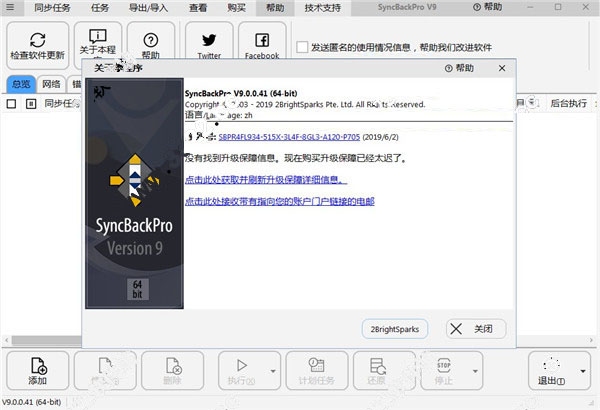Click link to receive account portal email
Screen dimensions: 600x410
click(280, 201)
